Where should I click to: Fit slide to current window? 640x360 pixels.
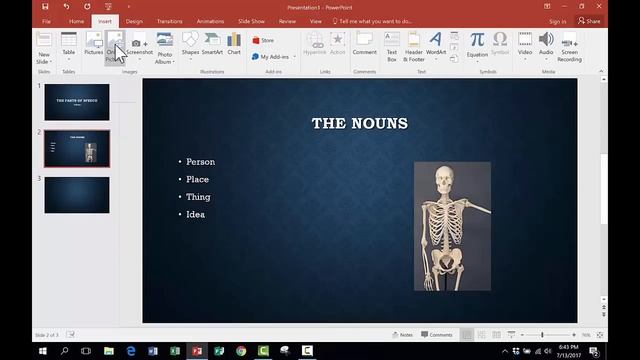click(600, 335)
